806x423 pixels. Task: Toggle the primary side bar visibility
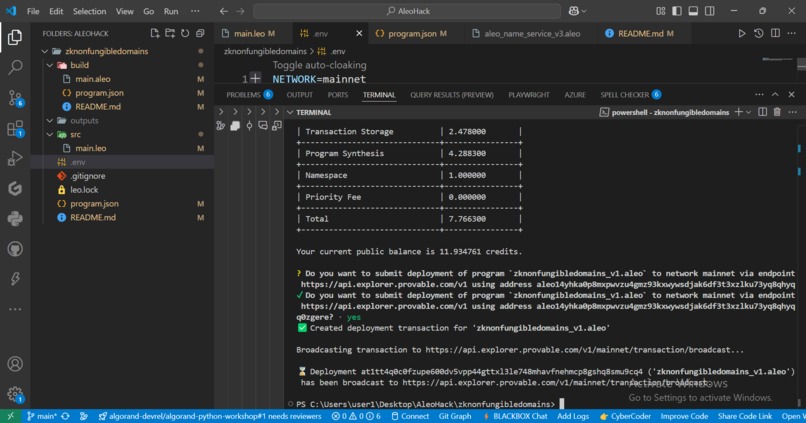(677, 11)
